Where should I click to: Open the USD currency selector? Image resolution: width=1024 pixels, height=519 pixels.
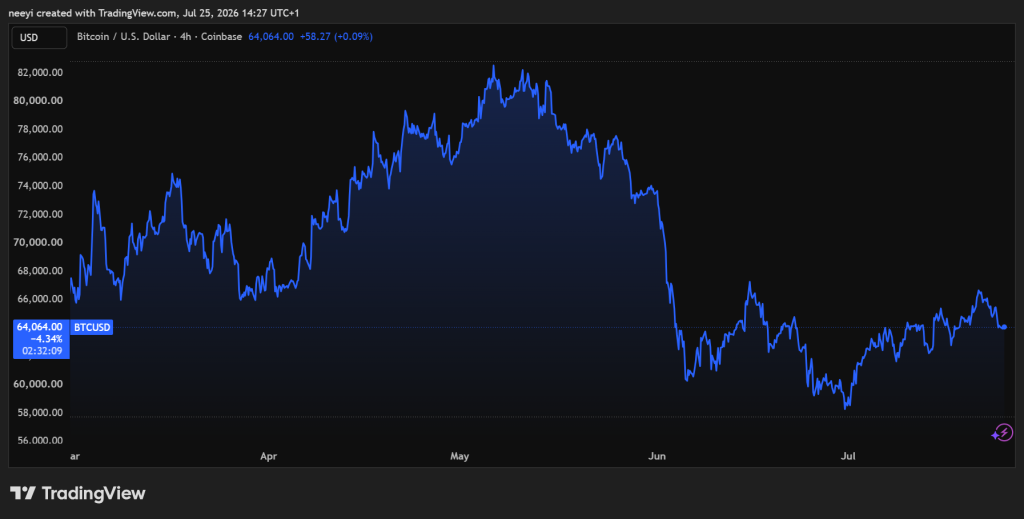click(39, 37)
